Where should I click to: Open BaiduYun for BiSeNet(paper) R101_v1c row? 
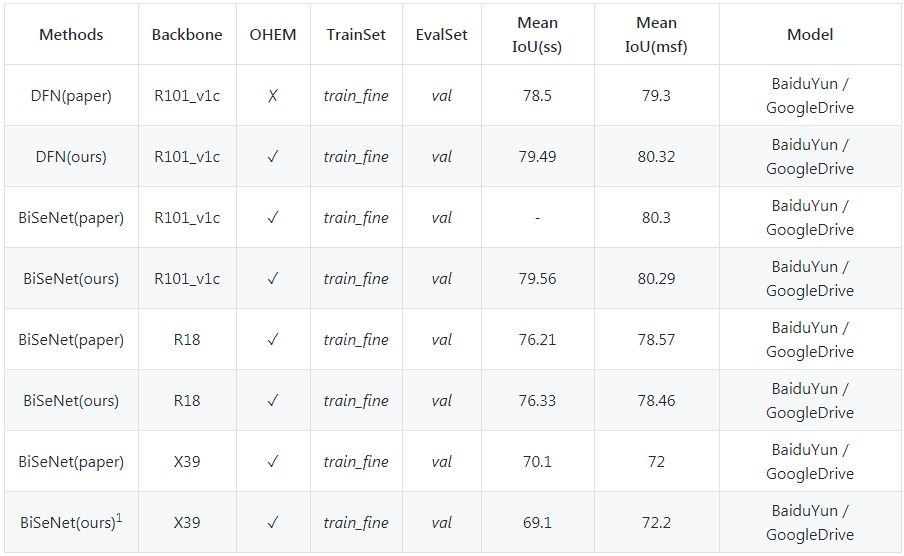804,206
